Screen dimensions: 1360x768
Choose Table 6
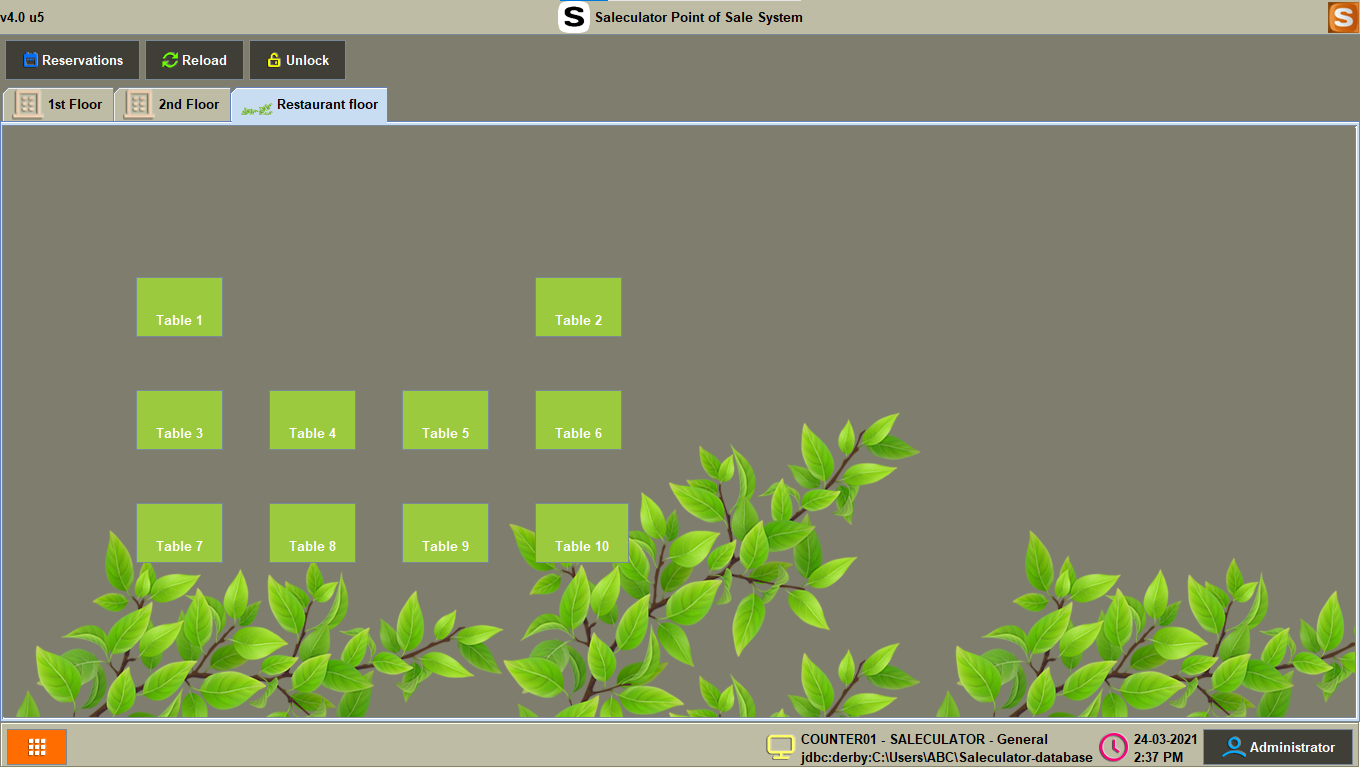point(578,420)
